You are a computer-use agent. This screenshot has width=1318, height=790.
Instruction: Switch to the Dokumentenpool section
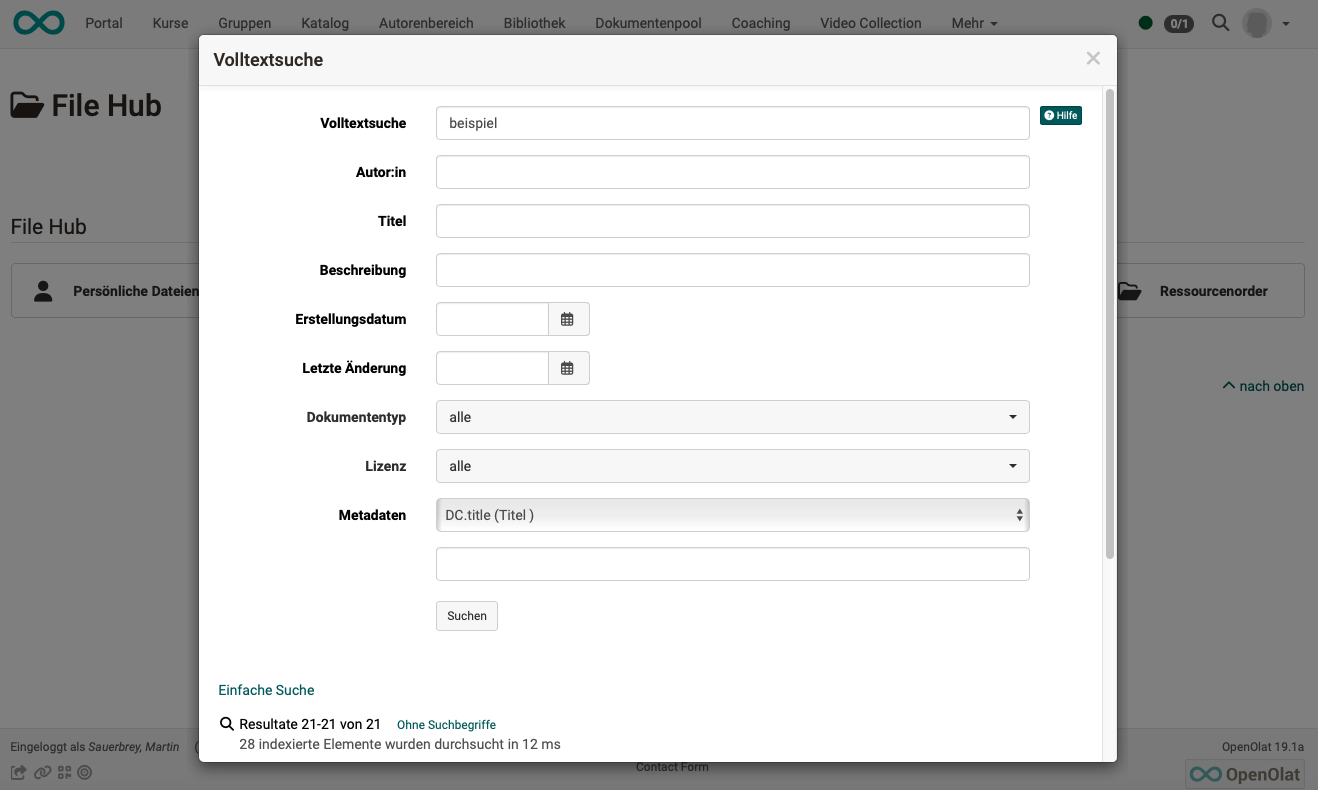click(x=648, y=22)
